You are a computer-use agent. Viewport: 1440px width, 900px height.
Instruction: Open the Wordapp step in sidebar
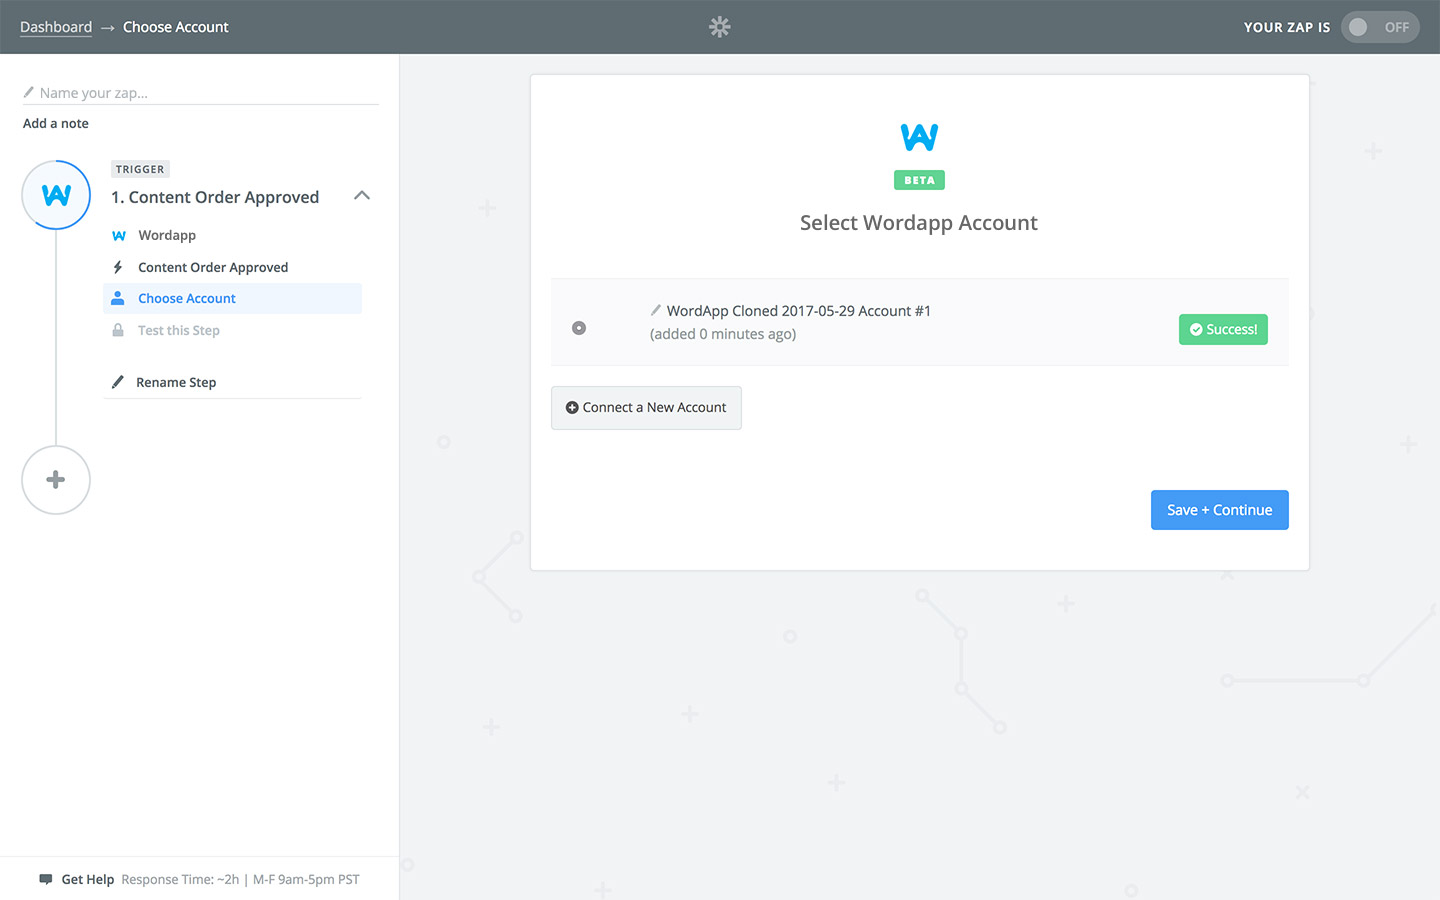[167, 235]
